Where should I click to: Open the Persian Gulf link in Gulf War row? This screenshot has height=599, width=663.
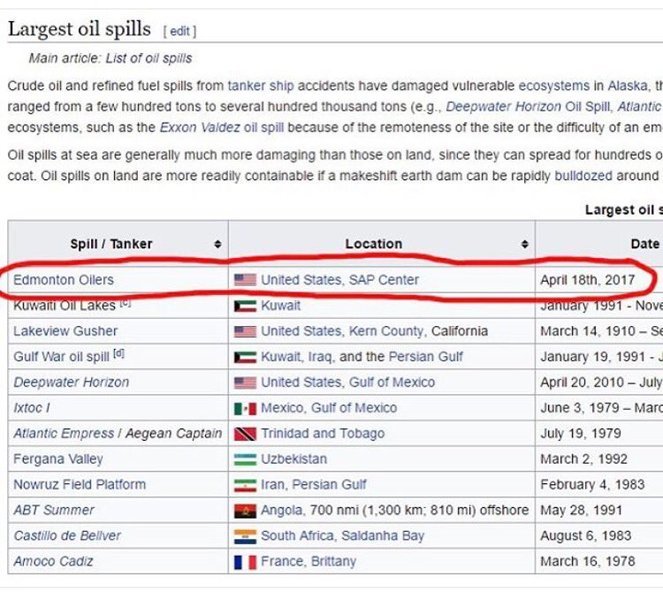pos(425,357)
